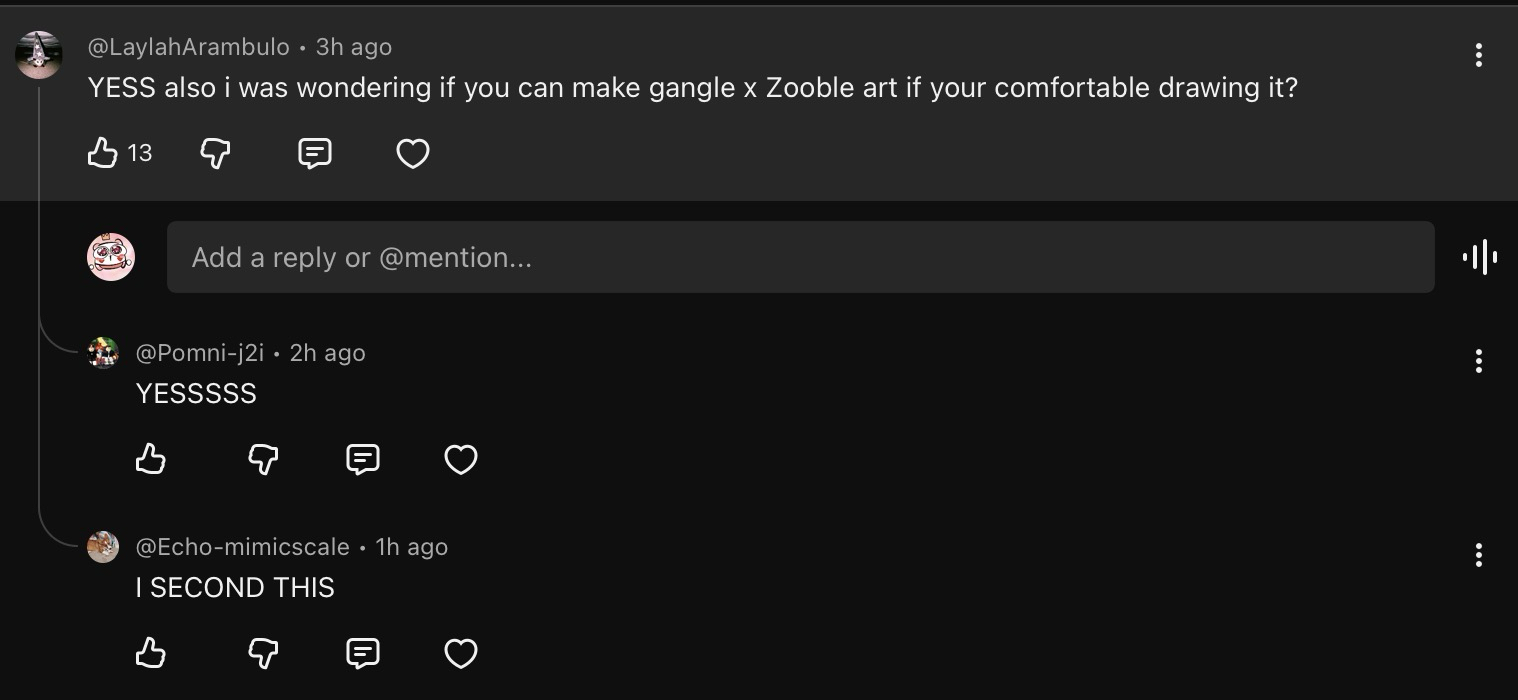This screenshot has width=1518, height=700.
Task: Click Pomni-j2i's profile avatar
Action: click(103, 353)
